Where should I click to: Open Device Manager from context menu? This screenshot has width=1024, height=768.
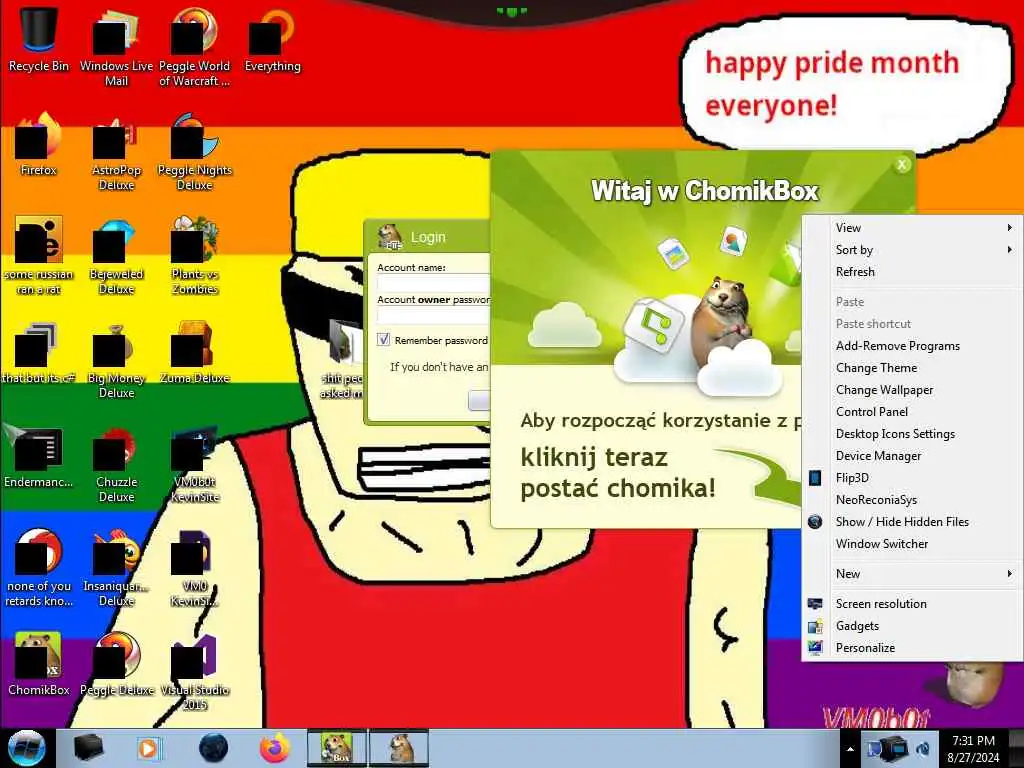912,456
